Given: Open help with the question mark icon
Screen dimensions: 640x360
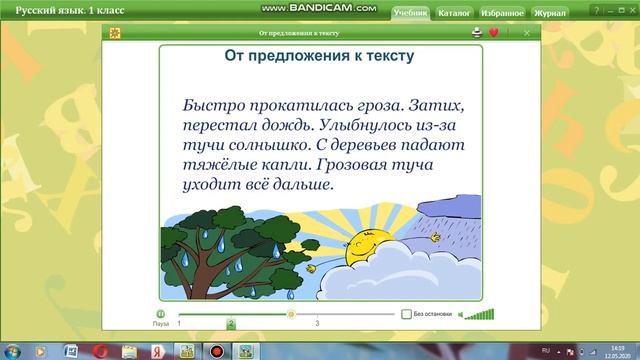Looking at the screenshot, I should (596, 11).
